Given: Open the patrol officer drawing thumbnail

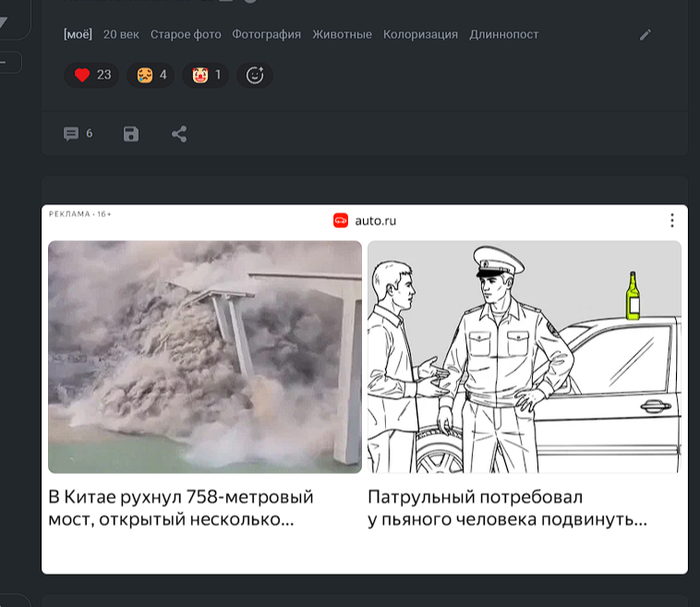Looking at the screenshot, I should click(525, 357).
